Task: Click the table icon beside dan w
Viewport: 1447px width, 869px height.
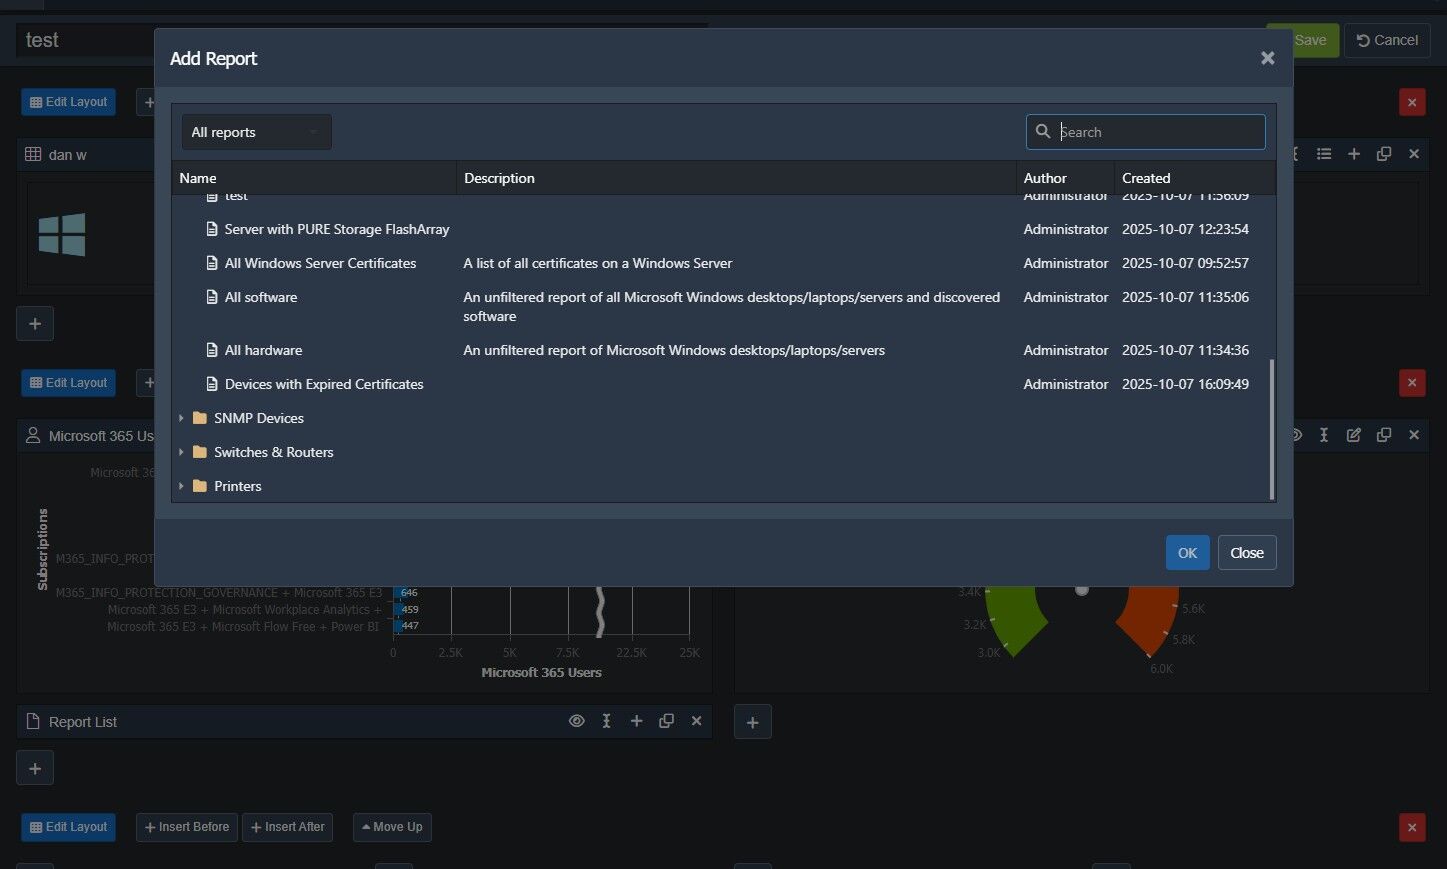Action: [33, 154]
